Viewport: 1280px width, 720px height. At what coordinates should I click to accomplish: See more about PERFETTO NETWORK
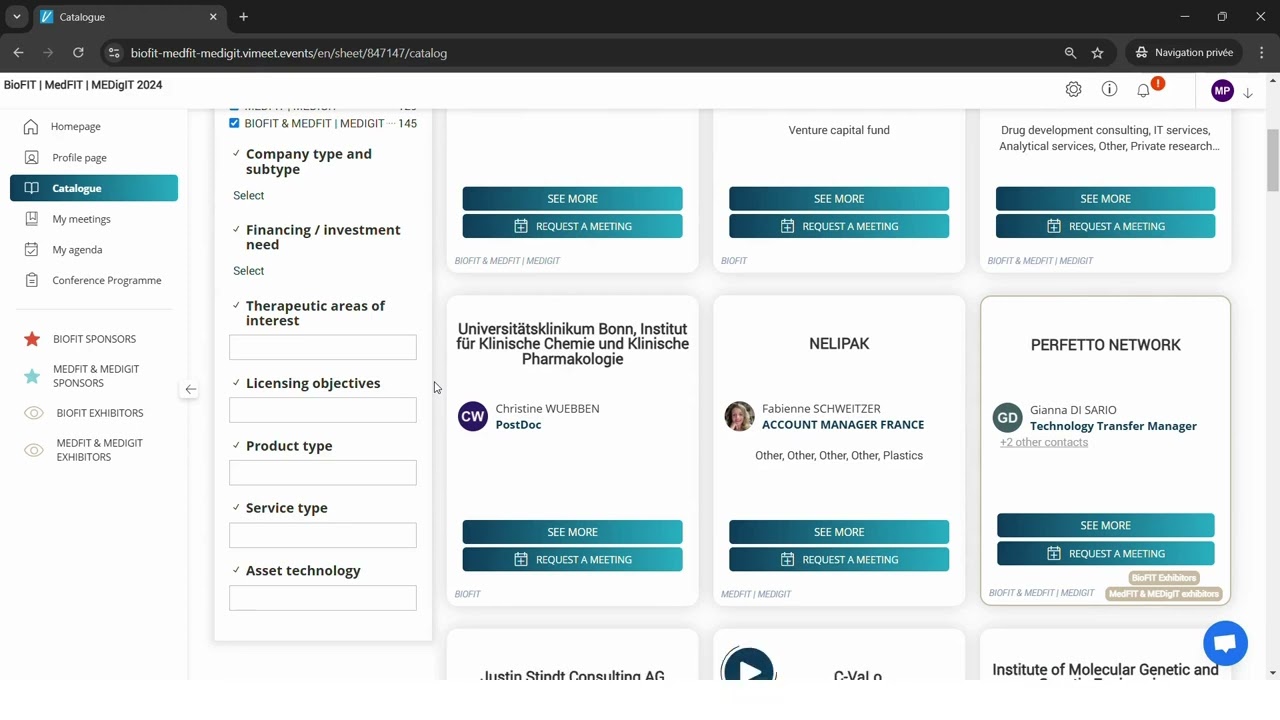[x=1106, y=526]
